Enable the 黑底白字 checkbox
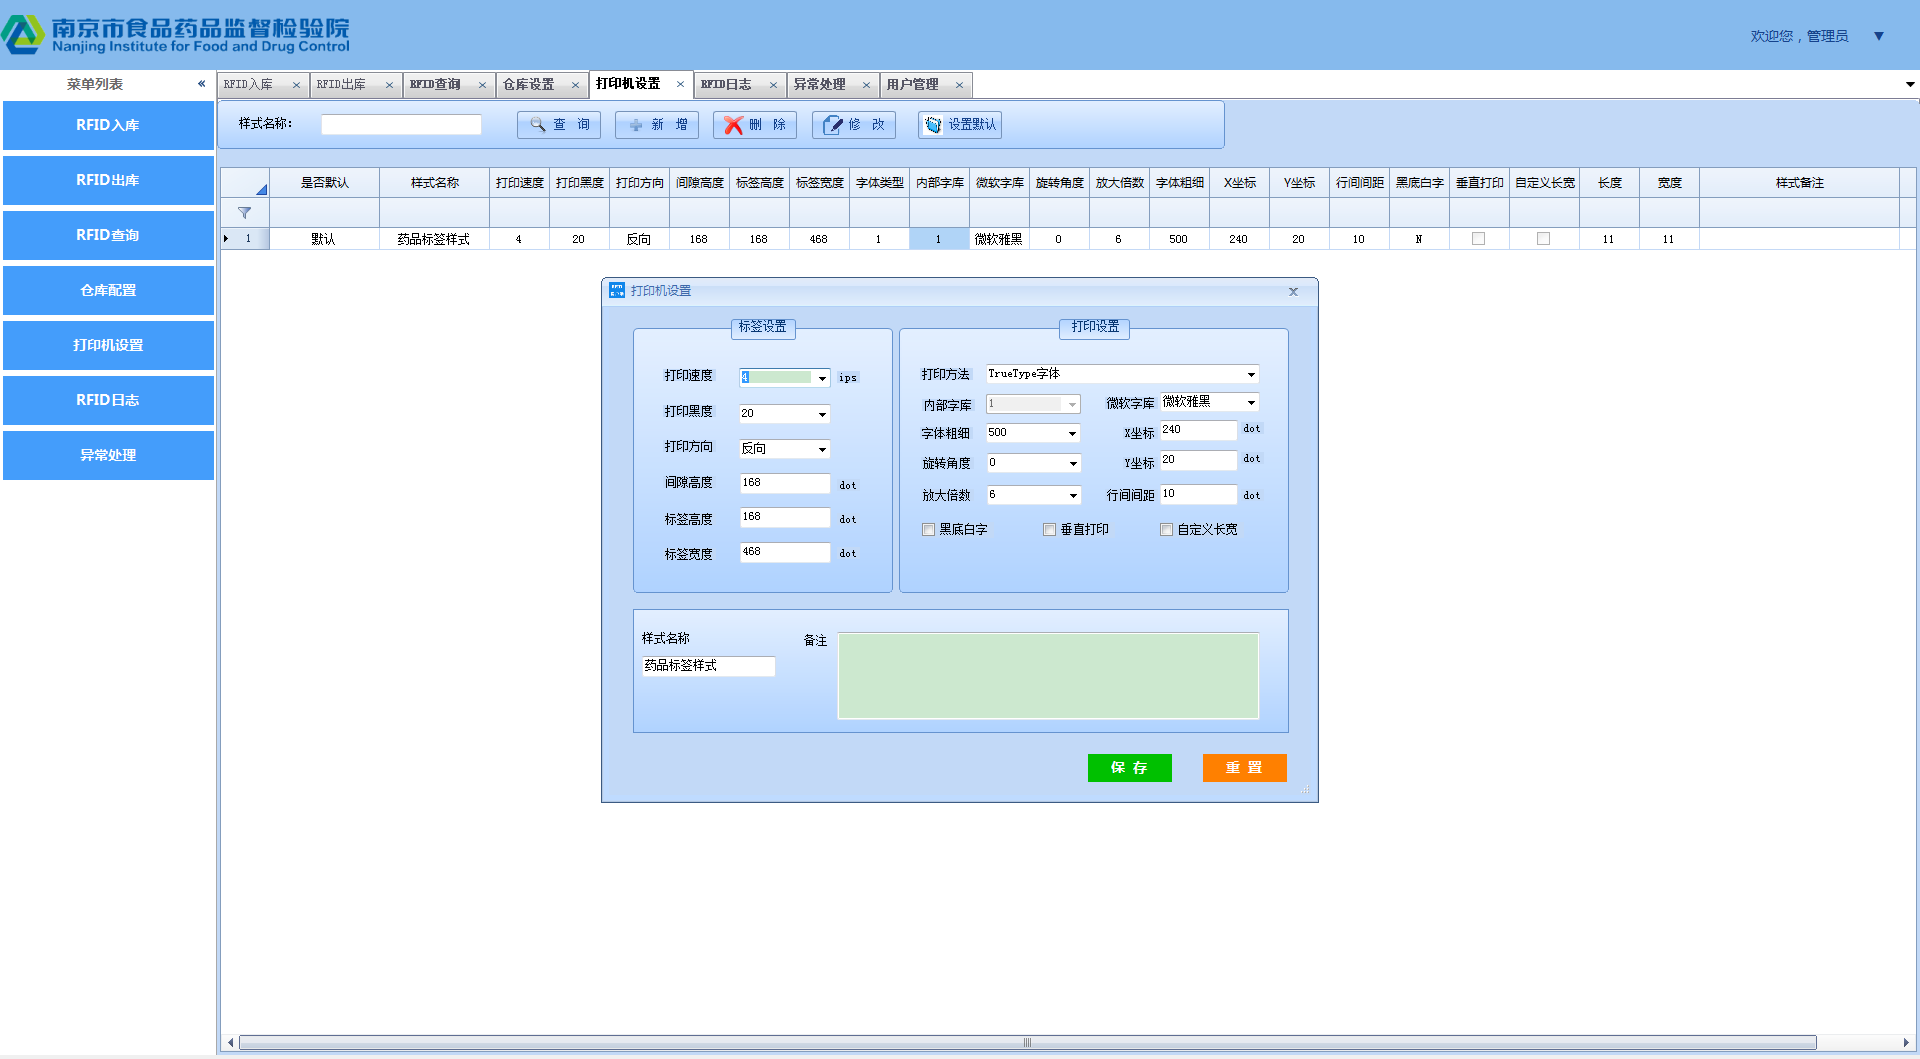 (x=928, y=530)
